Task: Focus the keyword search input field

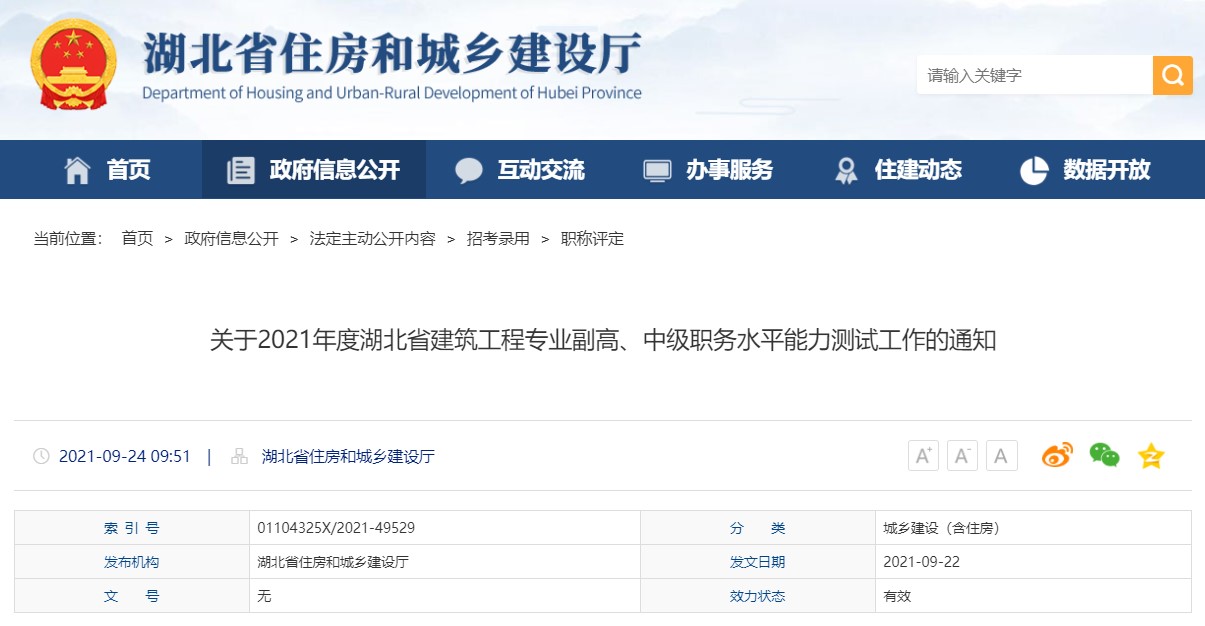Action: point(1035,75)
